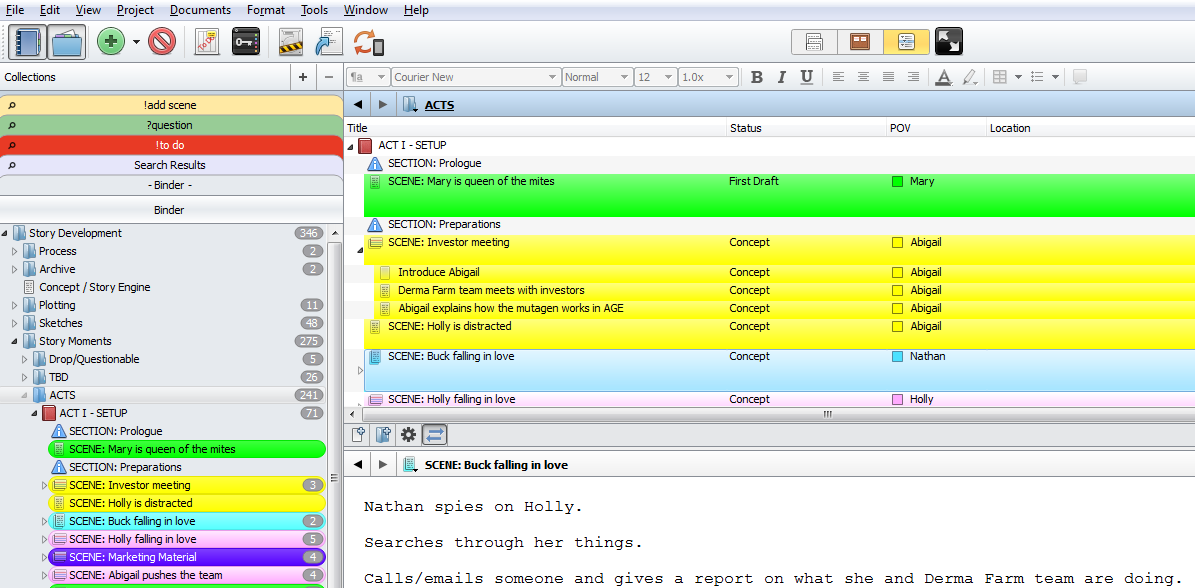The image size is (1195, 588).
Task: Select the '?question' collection tab
Action: (171, 125)
